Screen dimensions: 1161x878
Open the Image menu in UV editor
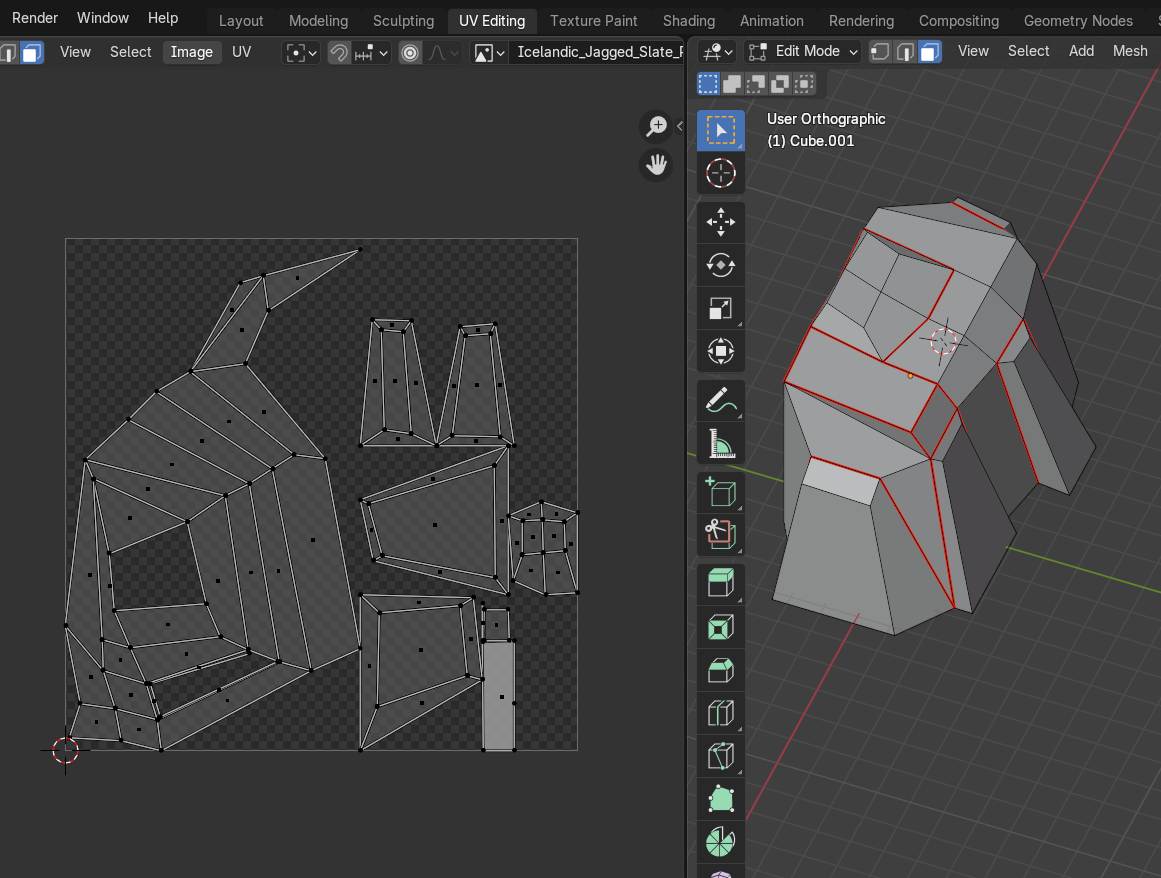(191, 52)
